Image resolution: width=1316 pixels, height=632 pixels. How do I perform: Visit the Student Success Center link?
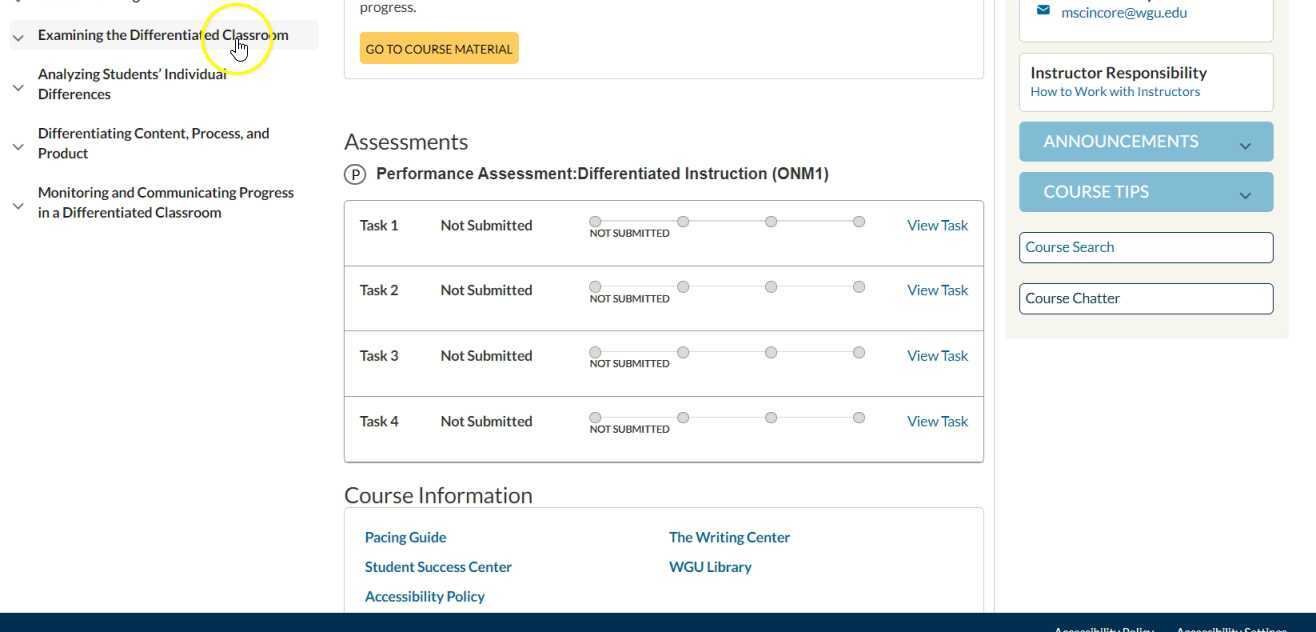[438, 567]
